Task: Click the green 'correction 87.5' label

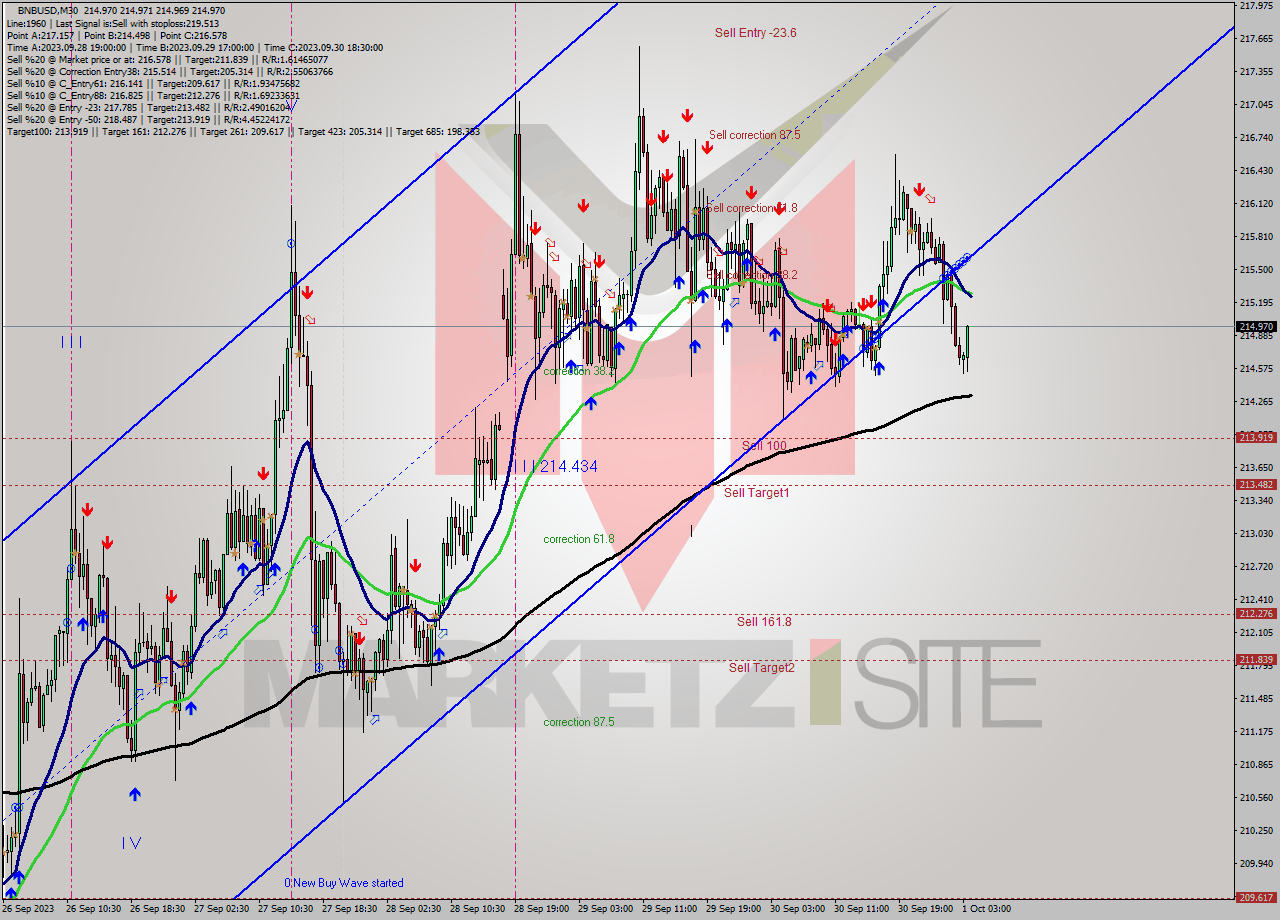Action: pos(578,722)
